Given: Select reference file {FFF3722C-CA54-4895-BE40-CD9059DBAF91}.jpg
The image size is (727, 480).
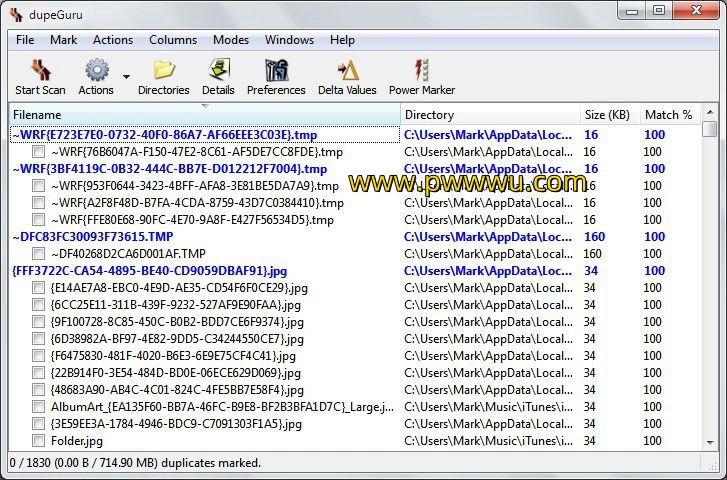Looking at the screenshot, I should click(149, 271).
